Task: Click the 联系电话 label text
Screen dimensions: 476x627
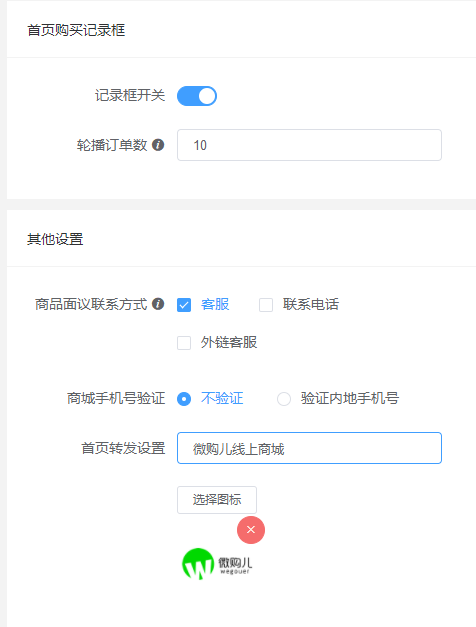Action: point(311,305)
